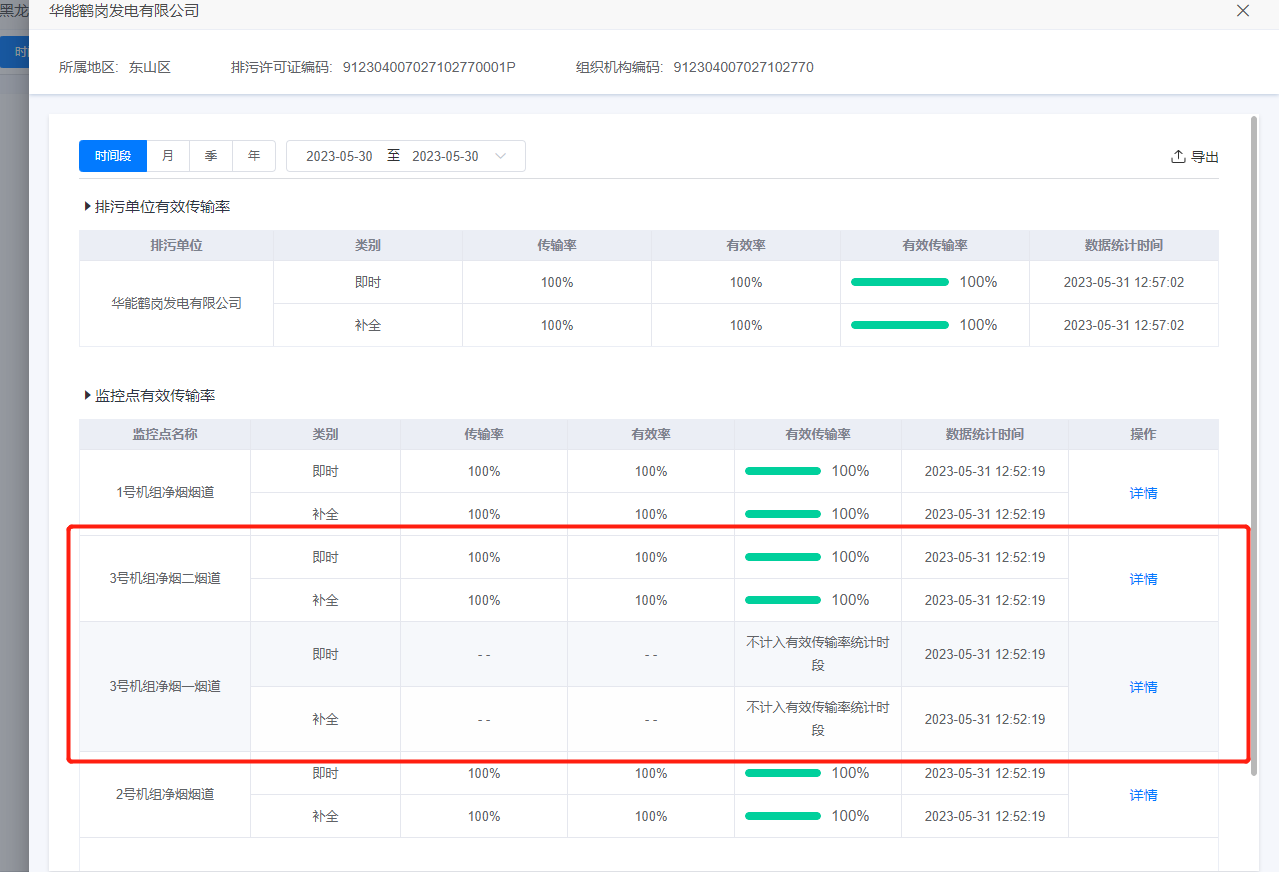1279x872 pixels.
Task: Click 不计入有效传输率统计时段 in 3号机组净烟一烟道 即时 row
Action: 818,654
